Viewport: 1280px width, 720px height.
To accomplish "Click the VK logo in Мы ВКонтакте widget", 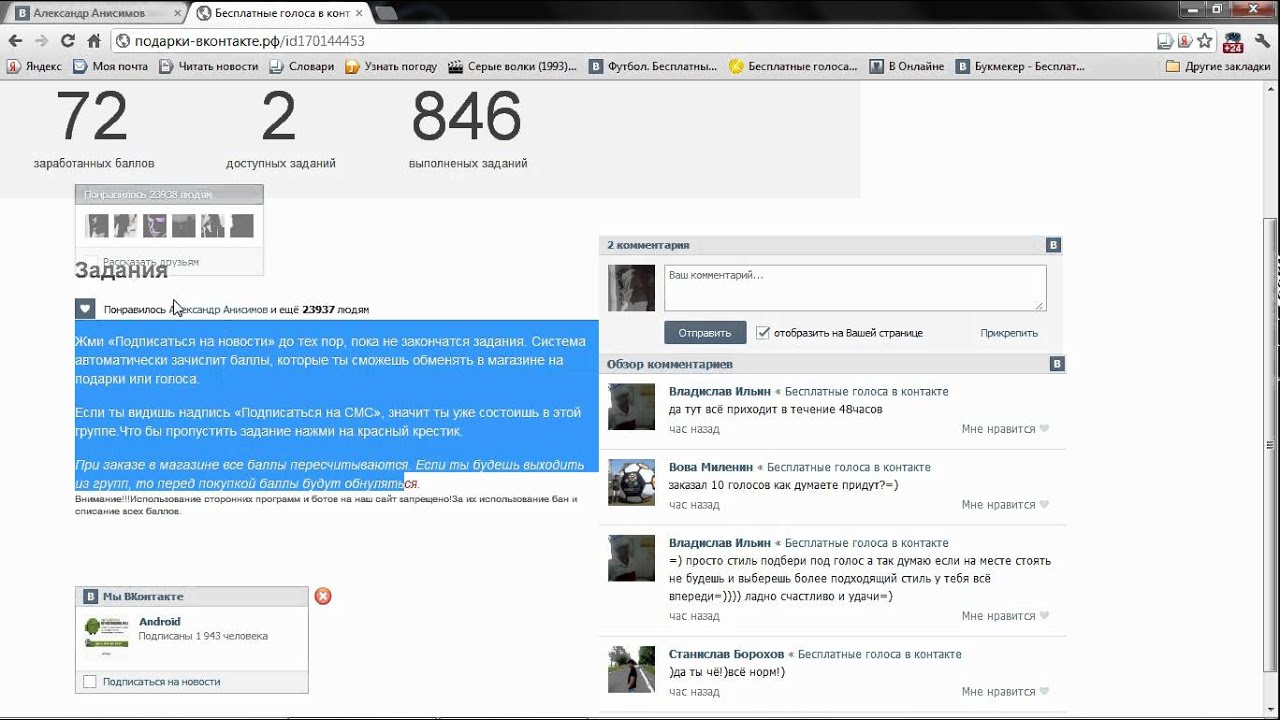I will [91, 596].
